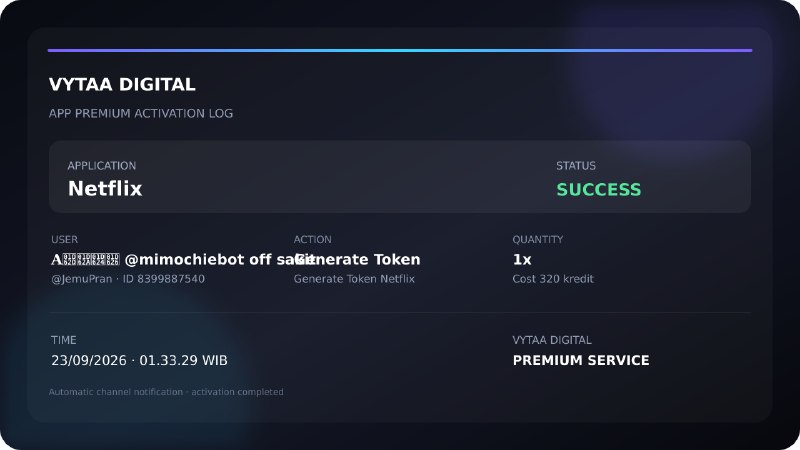
Task: Select the APP PREMIUM ACTIVATION LOG subtitle
Action: (x=141, y=113)
